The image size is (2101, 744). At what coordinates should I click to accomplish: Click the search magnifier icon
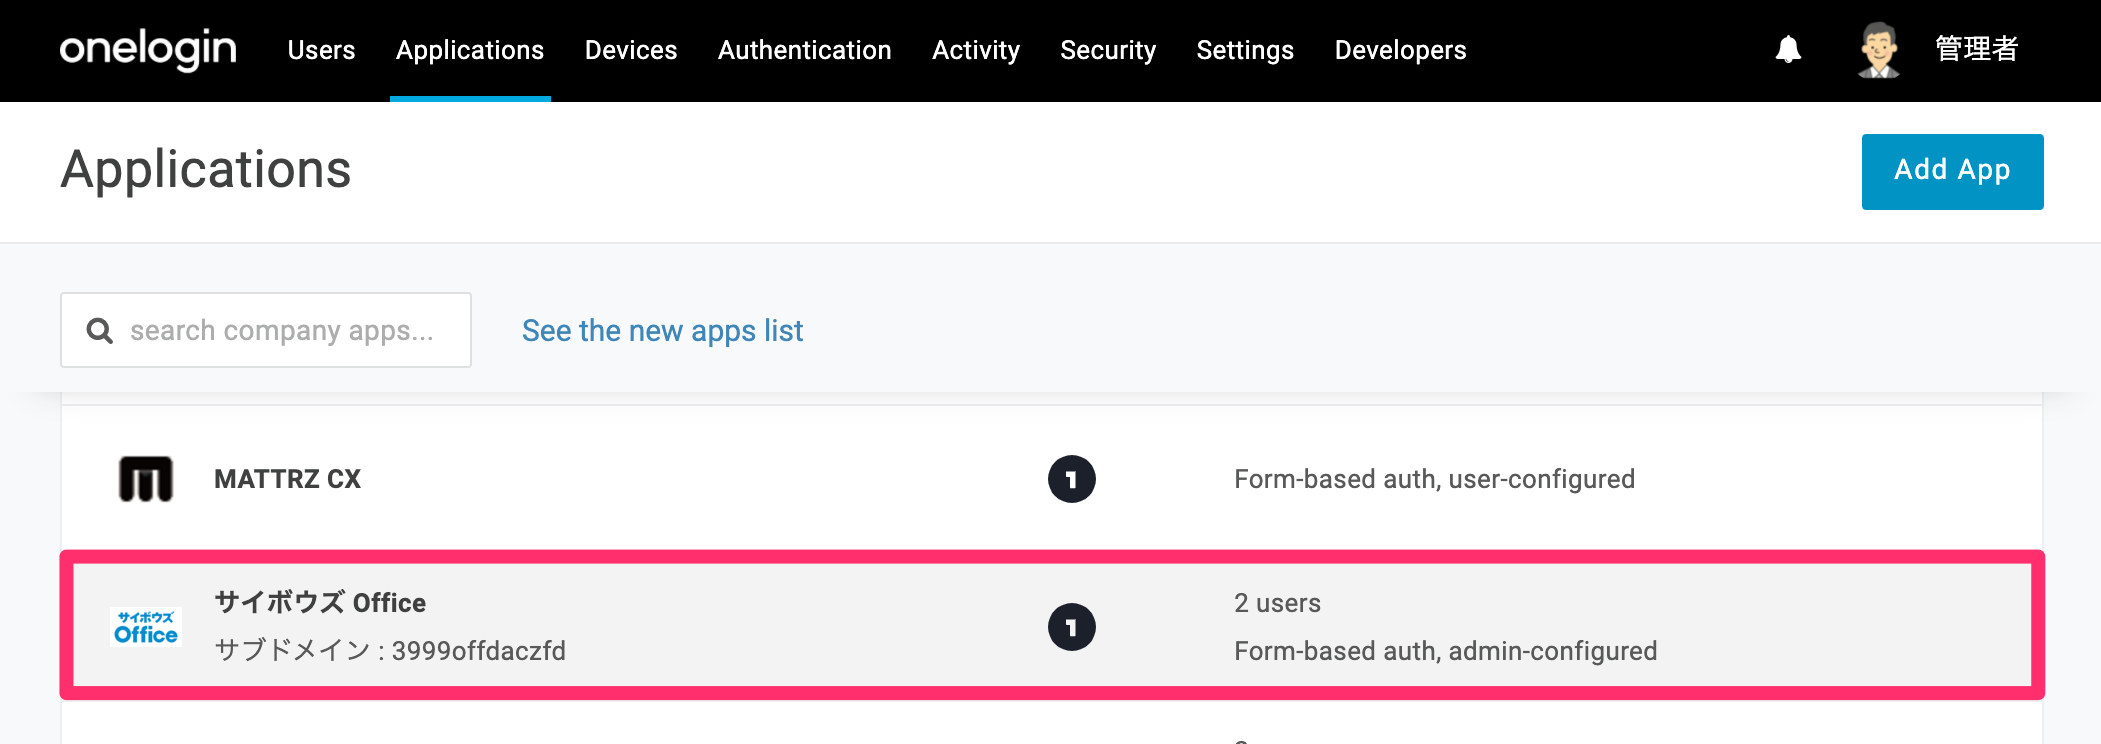tap(99, 330)
